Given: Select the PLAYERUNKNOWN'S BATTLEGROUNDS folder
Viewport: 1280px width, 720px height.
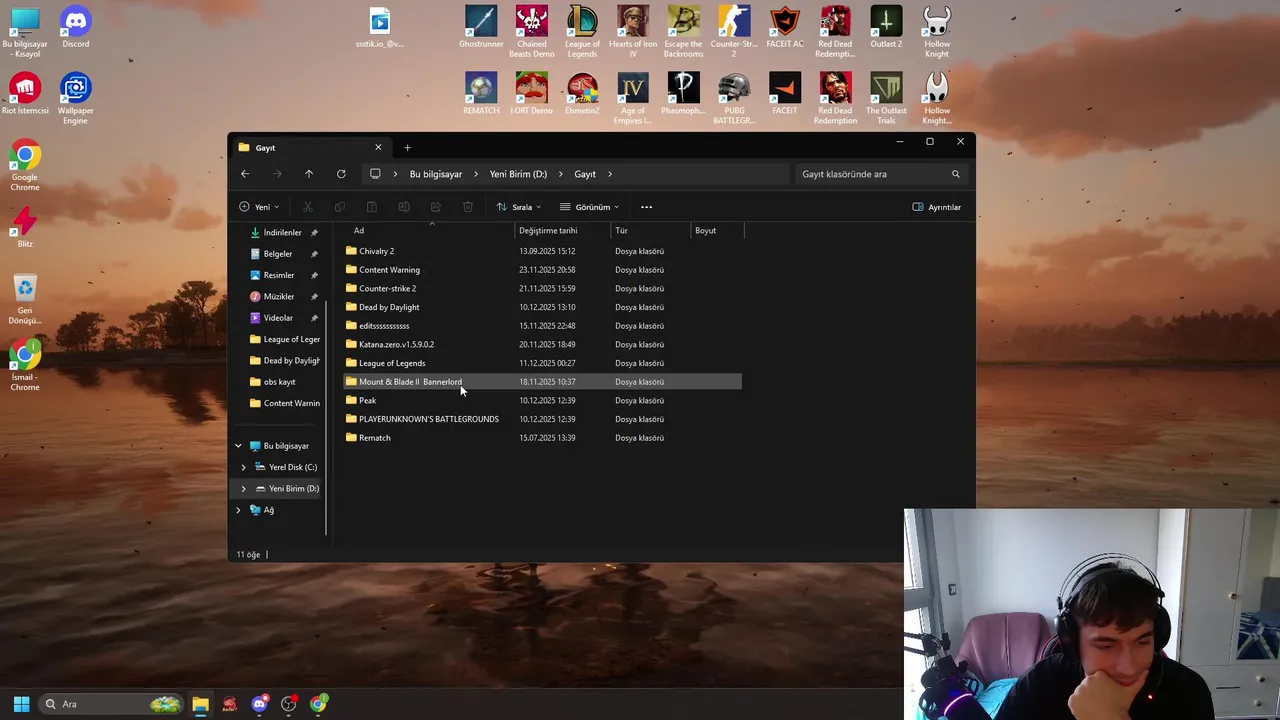Looking at the screenshot, I should coord(541,419).
